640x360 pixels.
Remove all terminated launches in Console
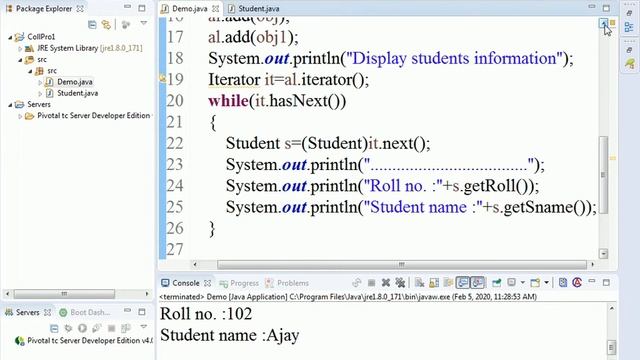(x=400, y=282)
